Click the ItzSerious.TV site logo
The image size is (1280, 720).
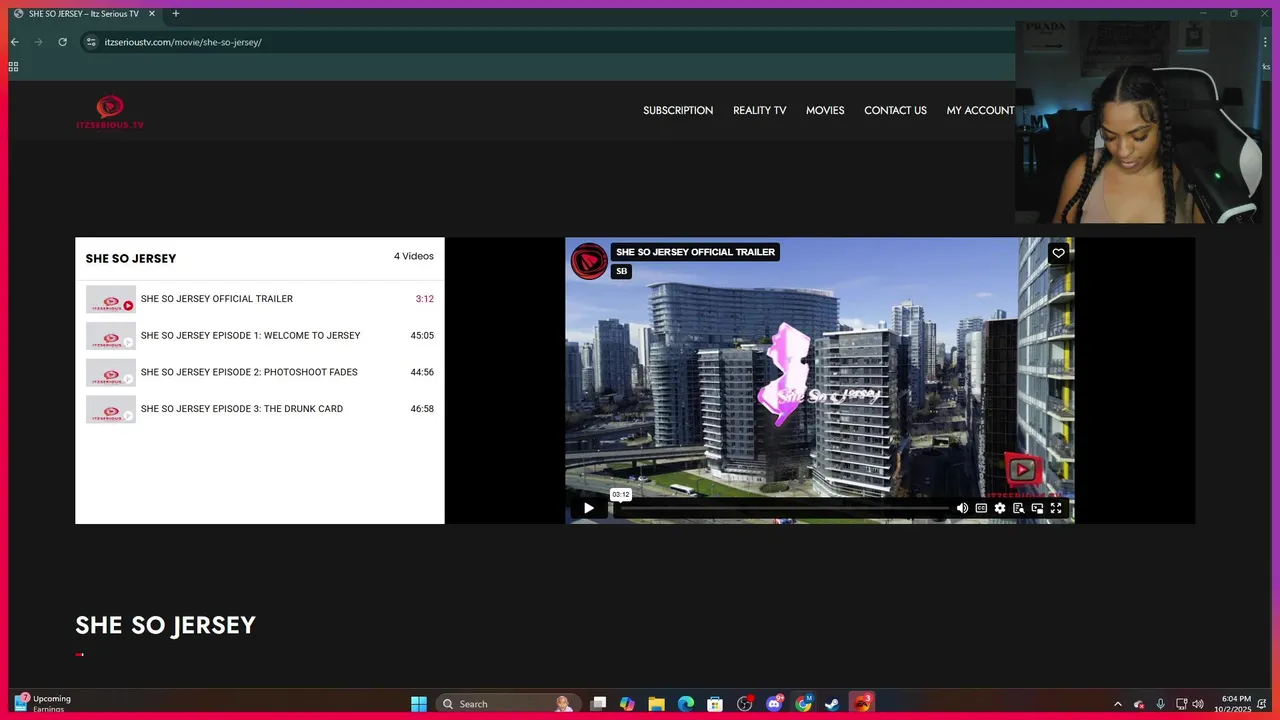pyautogui.click(x=110, y=112)
